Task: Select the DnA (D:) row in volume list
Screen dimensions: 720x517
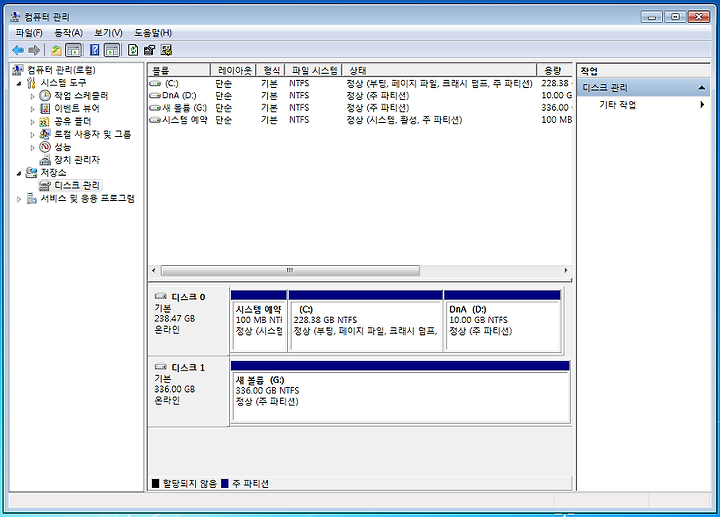Action: click(360, 96)
